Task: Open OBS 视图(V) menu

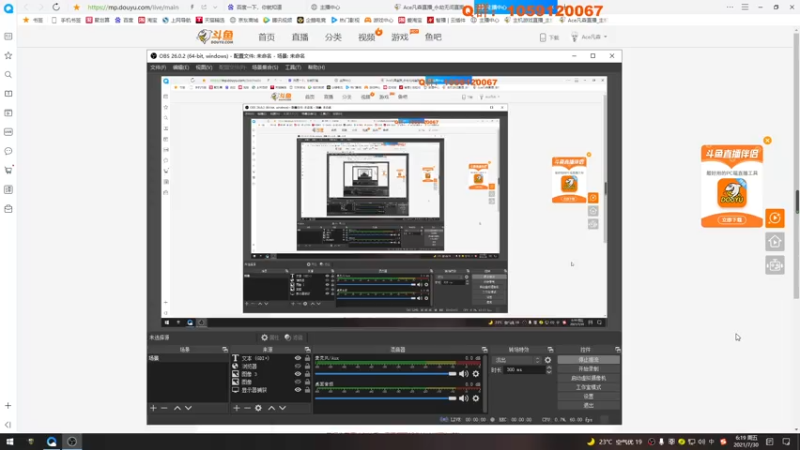Action: [204, 67]
